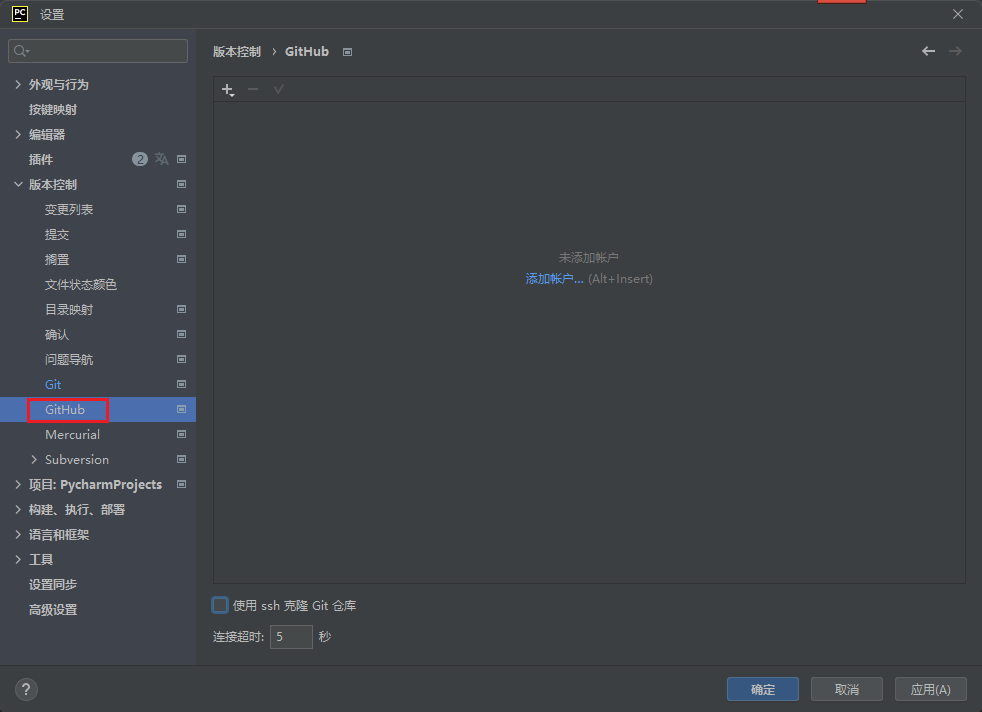This screenshot has height=712, width=982.
Task: Click the project icon on GitHub row
Action: coord(182,410)
